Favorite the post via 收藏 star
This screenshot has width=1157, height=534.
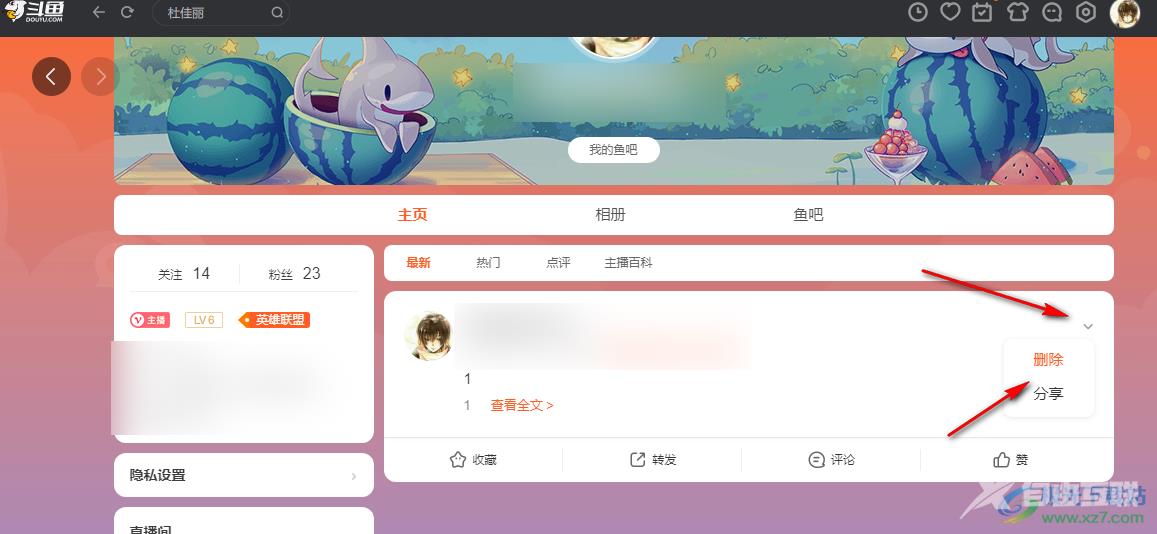click(473, 460)
